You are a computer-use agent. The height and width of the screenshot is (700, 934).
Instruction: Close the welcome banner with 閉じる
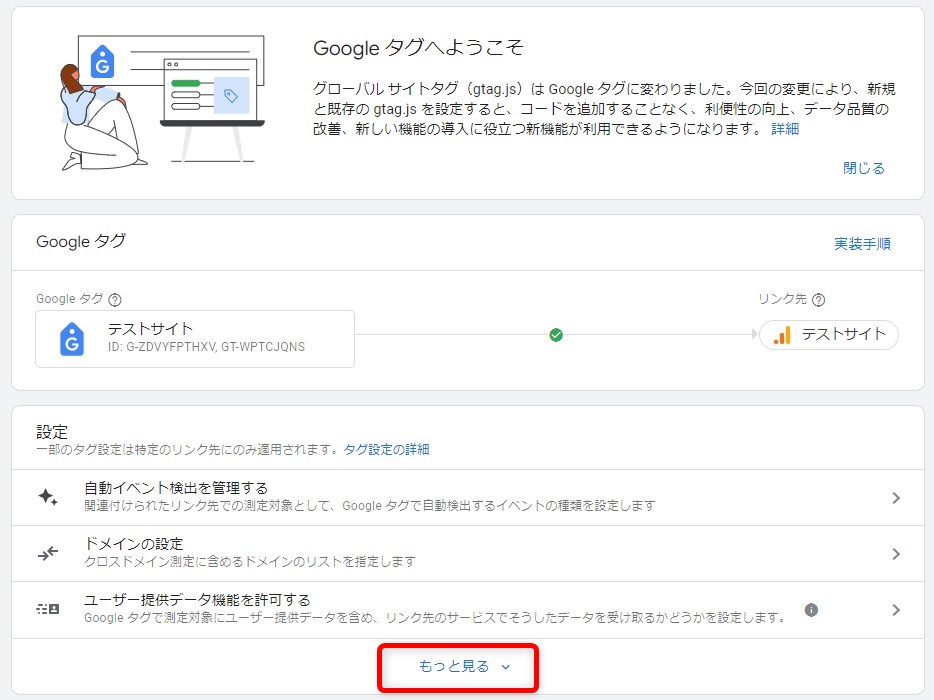863,168
